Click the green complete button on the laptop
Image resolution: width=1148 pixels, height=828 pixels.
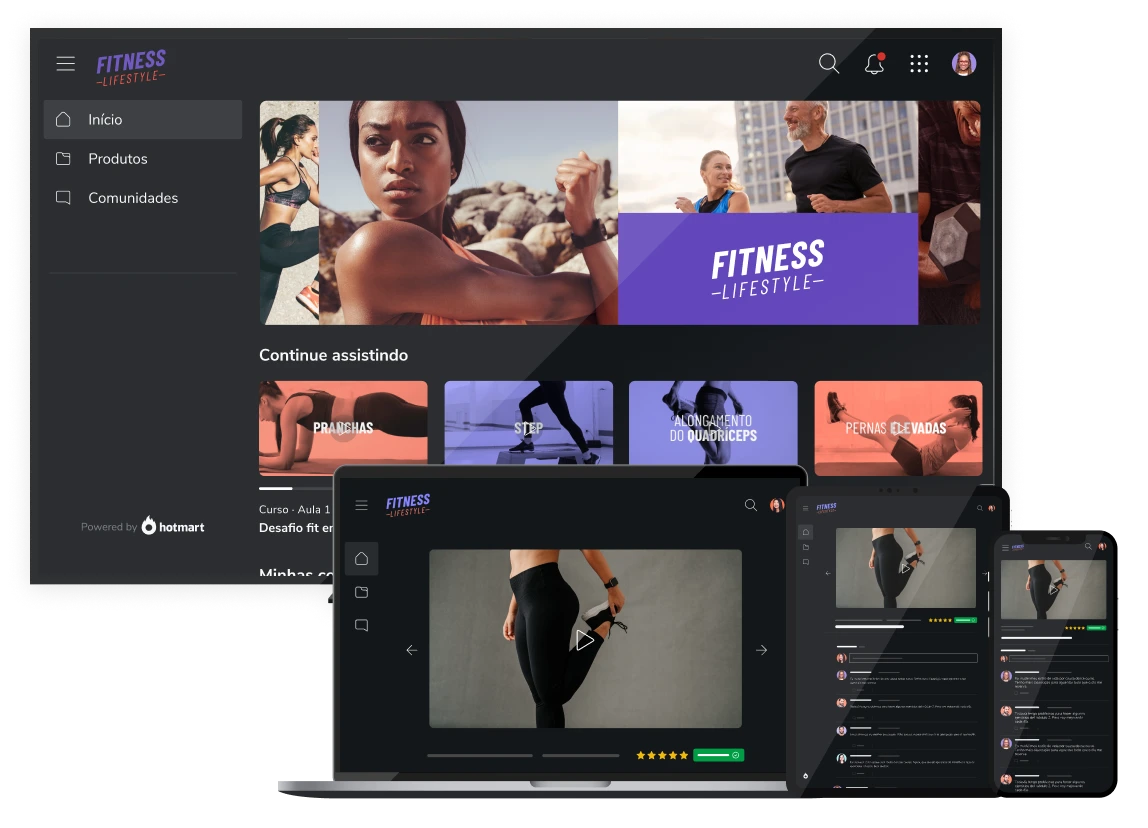click(x=718, y=756)
